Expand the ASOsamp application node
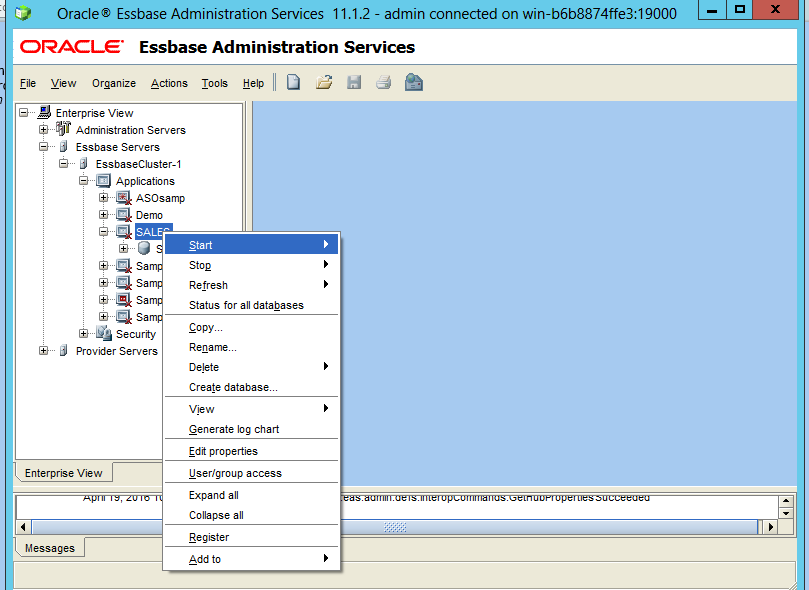Image resolution: width=809 pixels, height=590 pixels. tap(104, 198)
